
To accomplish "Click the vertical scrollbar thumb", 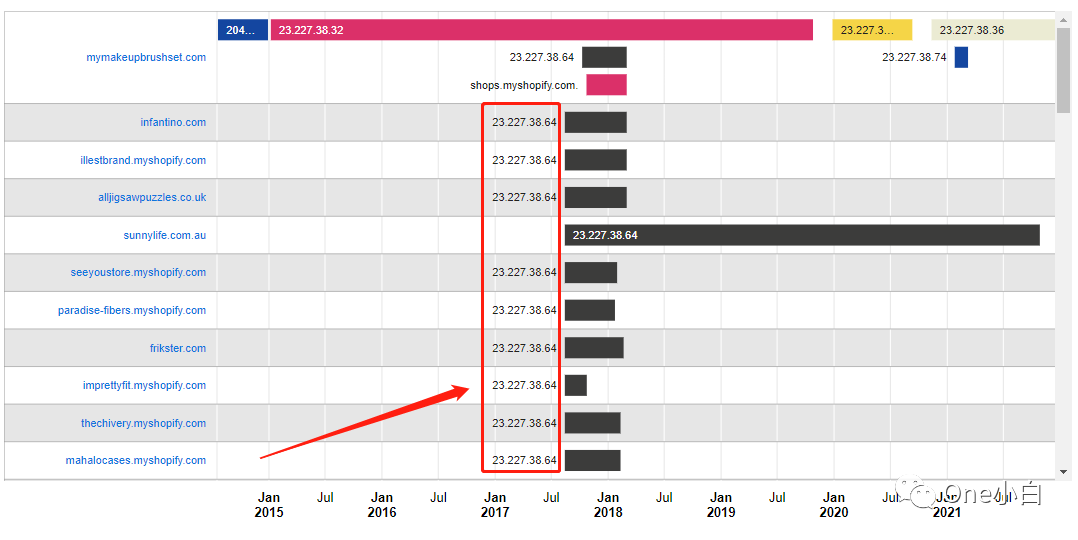I will (x=1064, y=69).
